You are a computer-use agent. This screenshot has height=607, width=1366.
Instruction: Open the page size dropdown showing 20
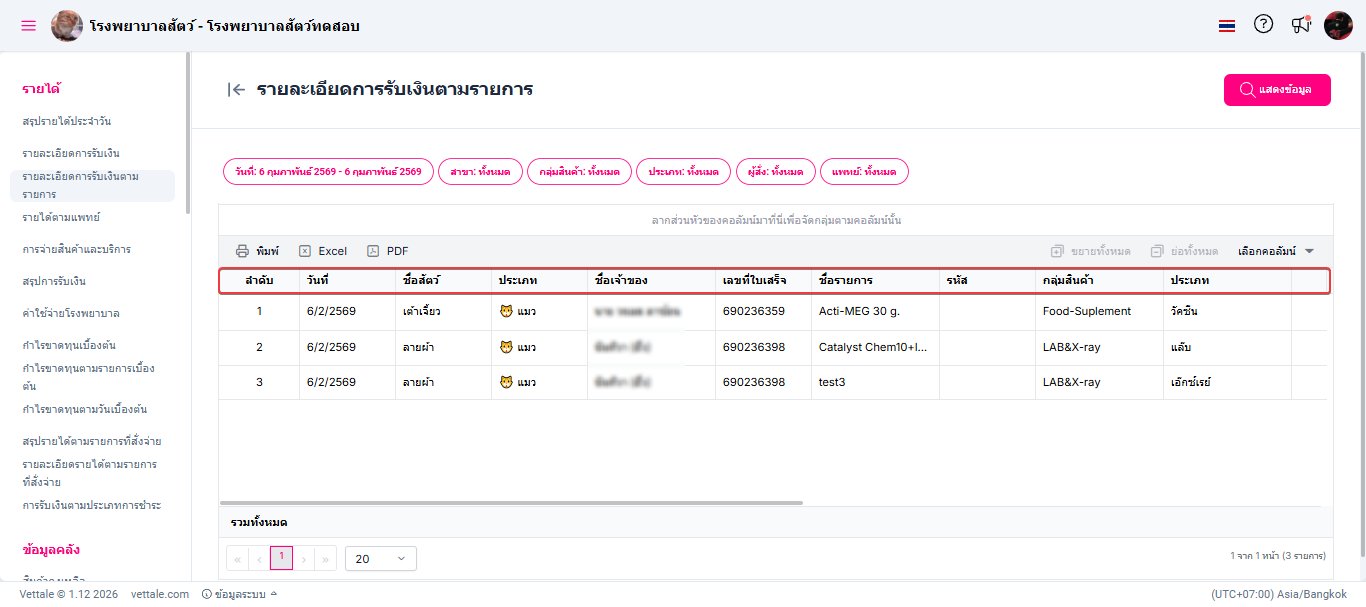click(380, 558)
